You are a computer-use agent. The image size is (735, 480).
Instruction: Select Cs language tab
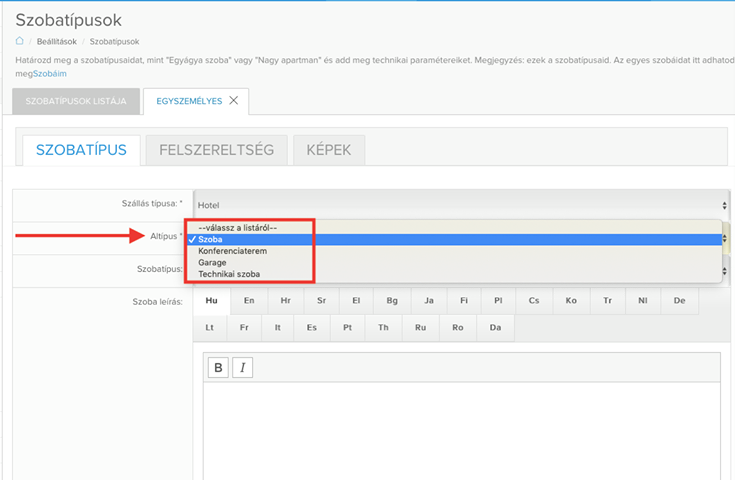click(x=534, y=301)
